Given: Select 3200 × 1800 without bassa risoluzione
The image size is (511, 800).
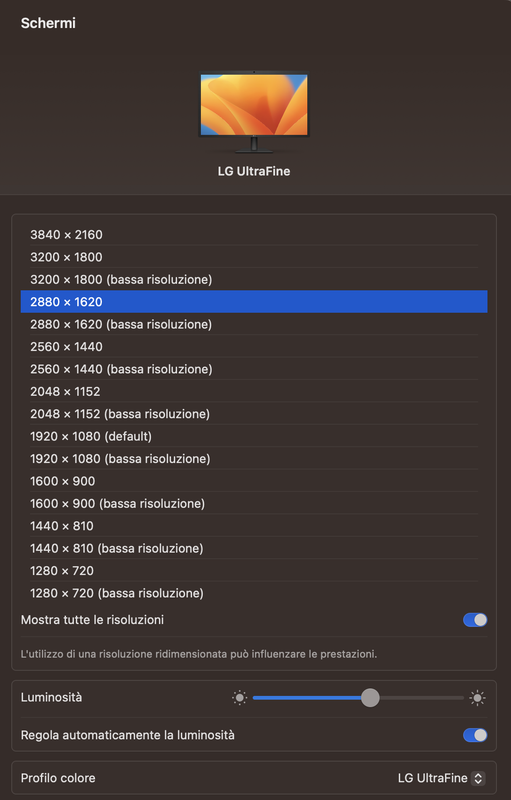Looking at the screenshot, I should [x=254, y=257].
